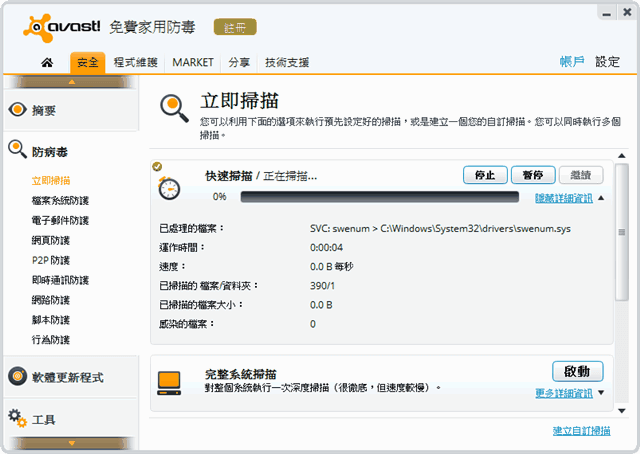
Task: Open the 技術支援 tab
Action: (x=287, y=62)
